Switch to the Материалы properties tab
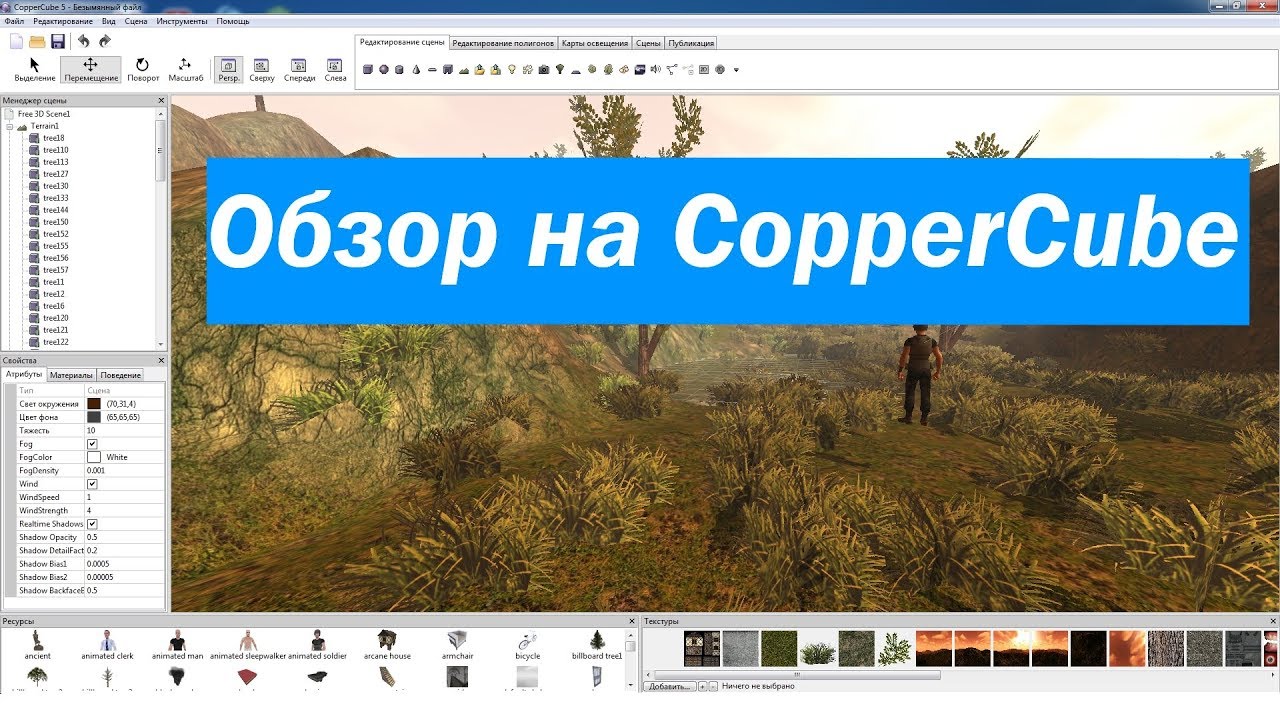 (71, 375)
